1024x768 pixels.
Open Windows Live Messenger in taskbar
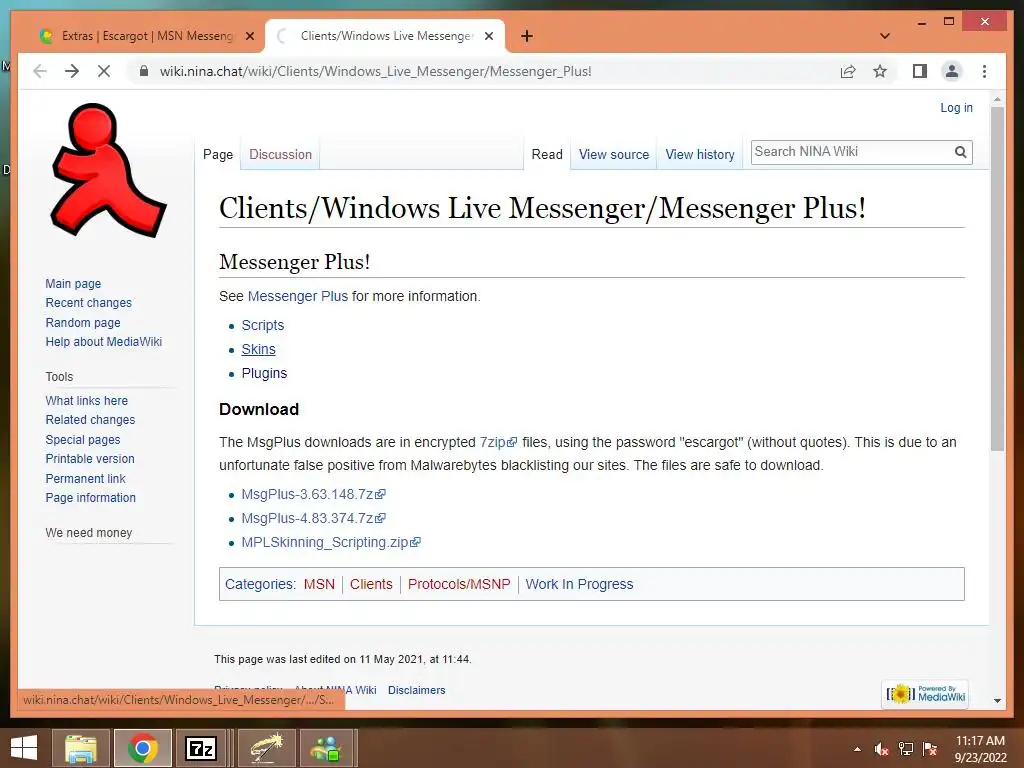pyautogui.click(x=326, y=748)
